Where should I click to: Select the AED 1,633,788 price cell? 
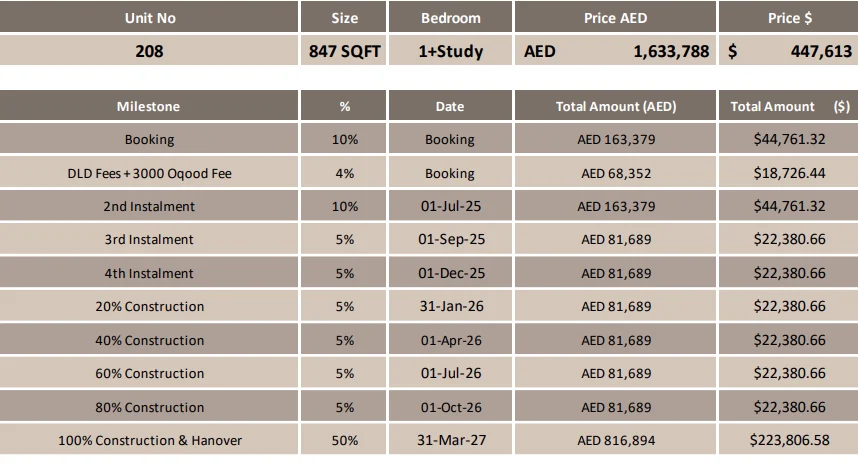coord(616,50)
